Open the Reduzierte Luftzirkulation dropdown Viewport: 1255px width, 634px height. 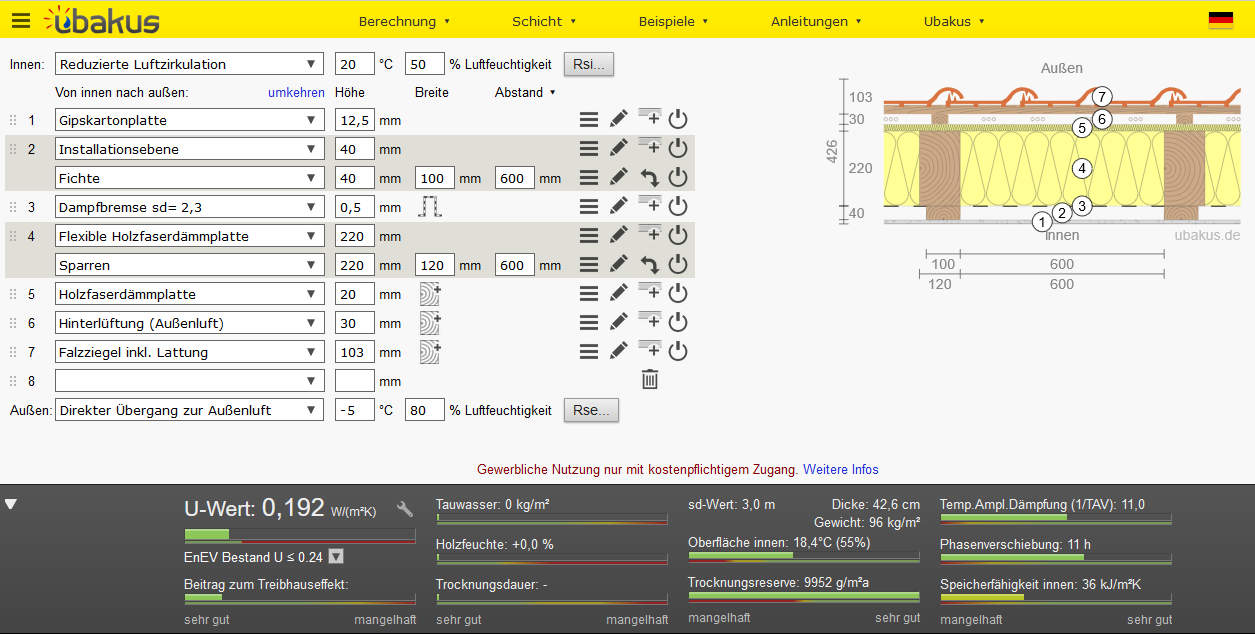[x=190, y=64]
